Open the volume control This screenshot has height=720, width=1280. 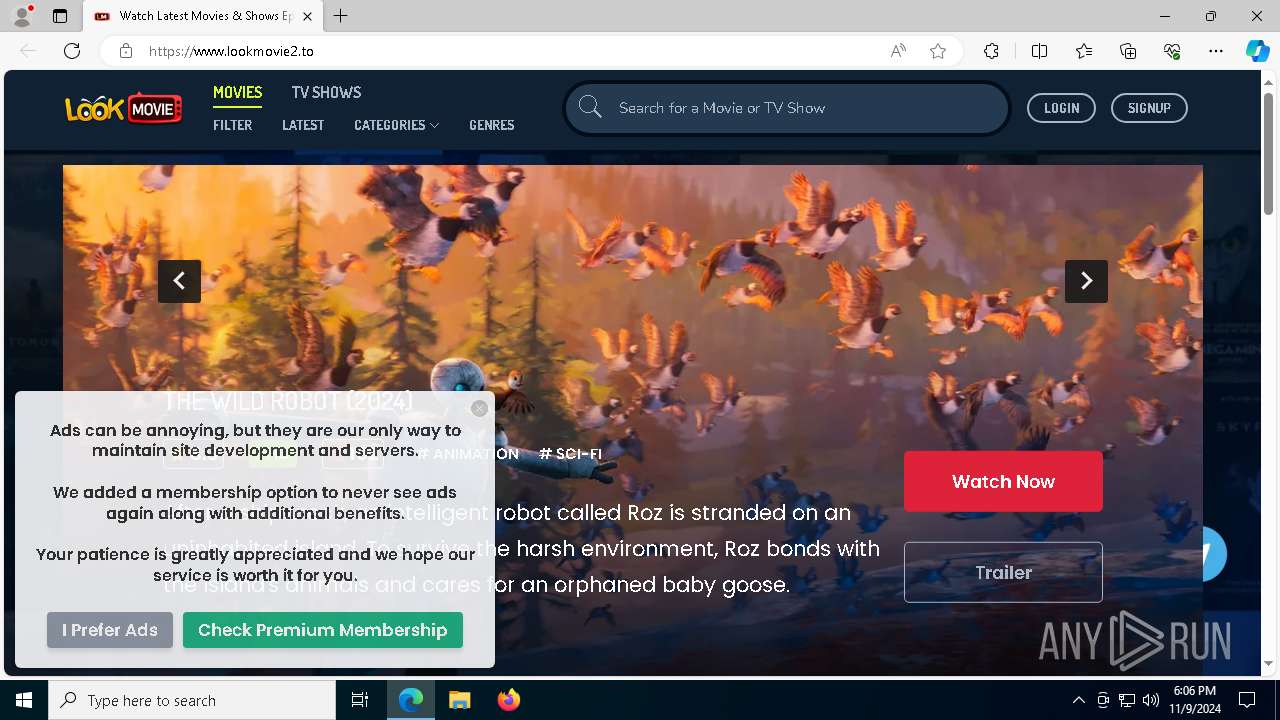click(1151, 700)
